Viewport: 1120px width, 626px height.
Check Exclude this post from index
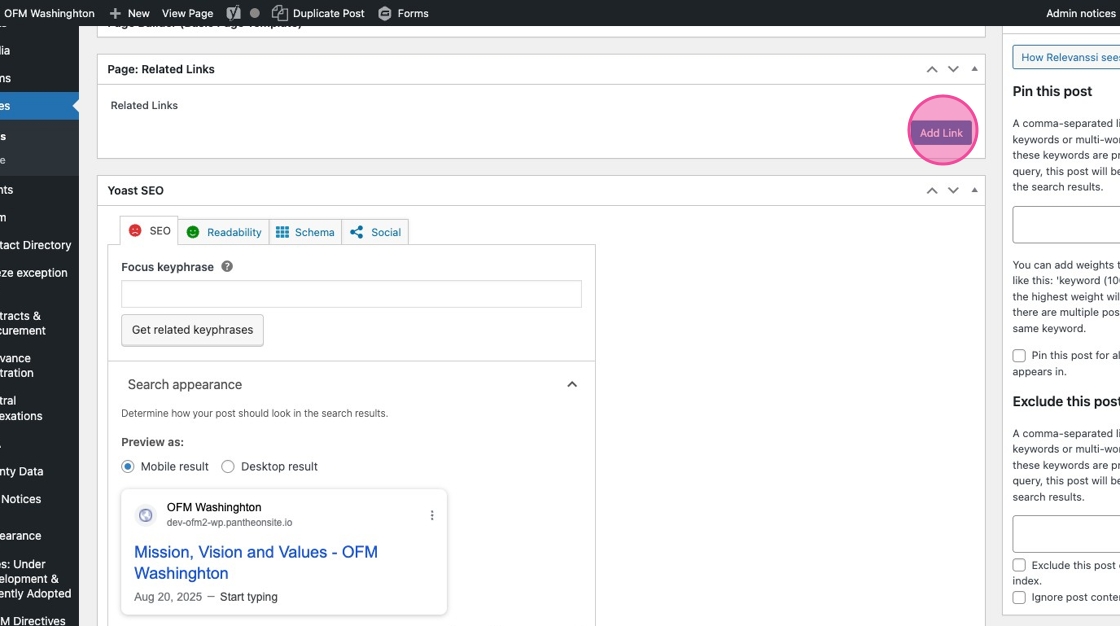(x=1019, y=565)
